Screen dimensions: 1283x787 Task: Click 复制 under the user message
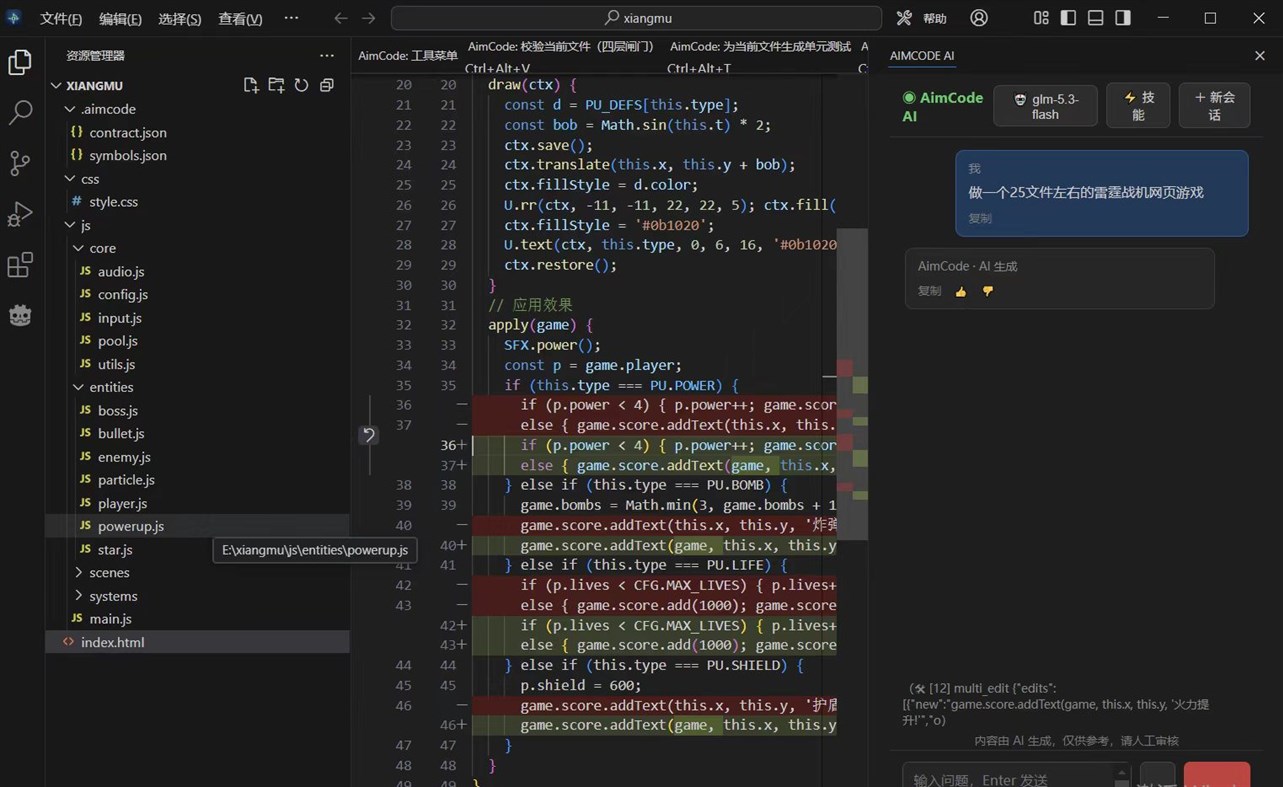pos(979,218)
